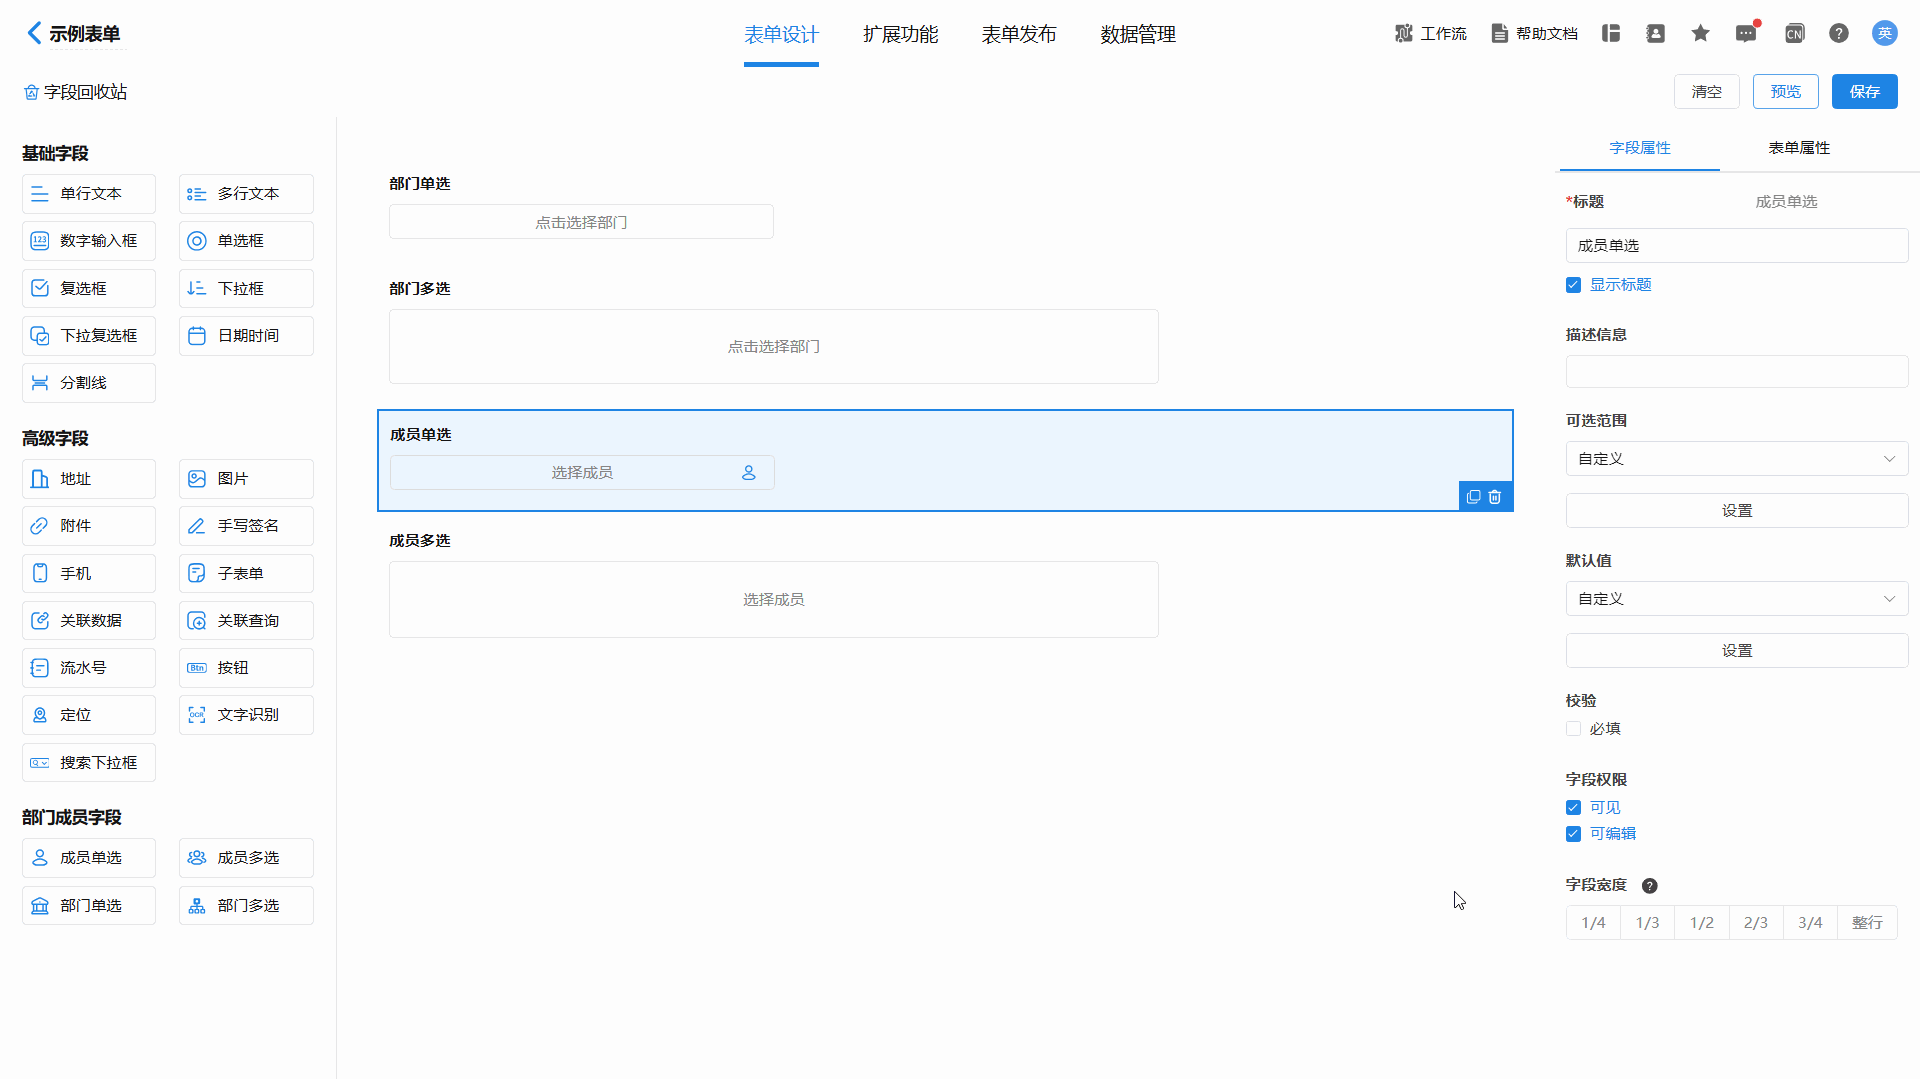
Task: Click the 保存 button
Action: [1864, 92]
